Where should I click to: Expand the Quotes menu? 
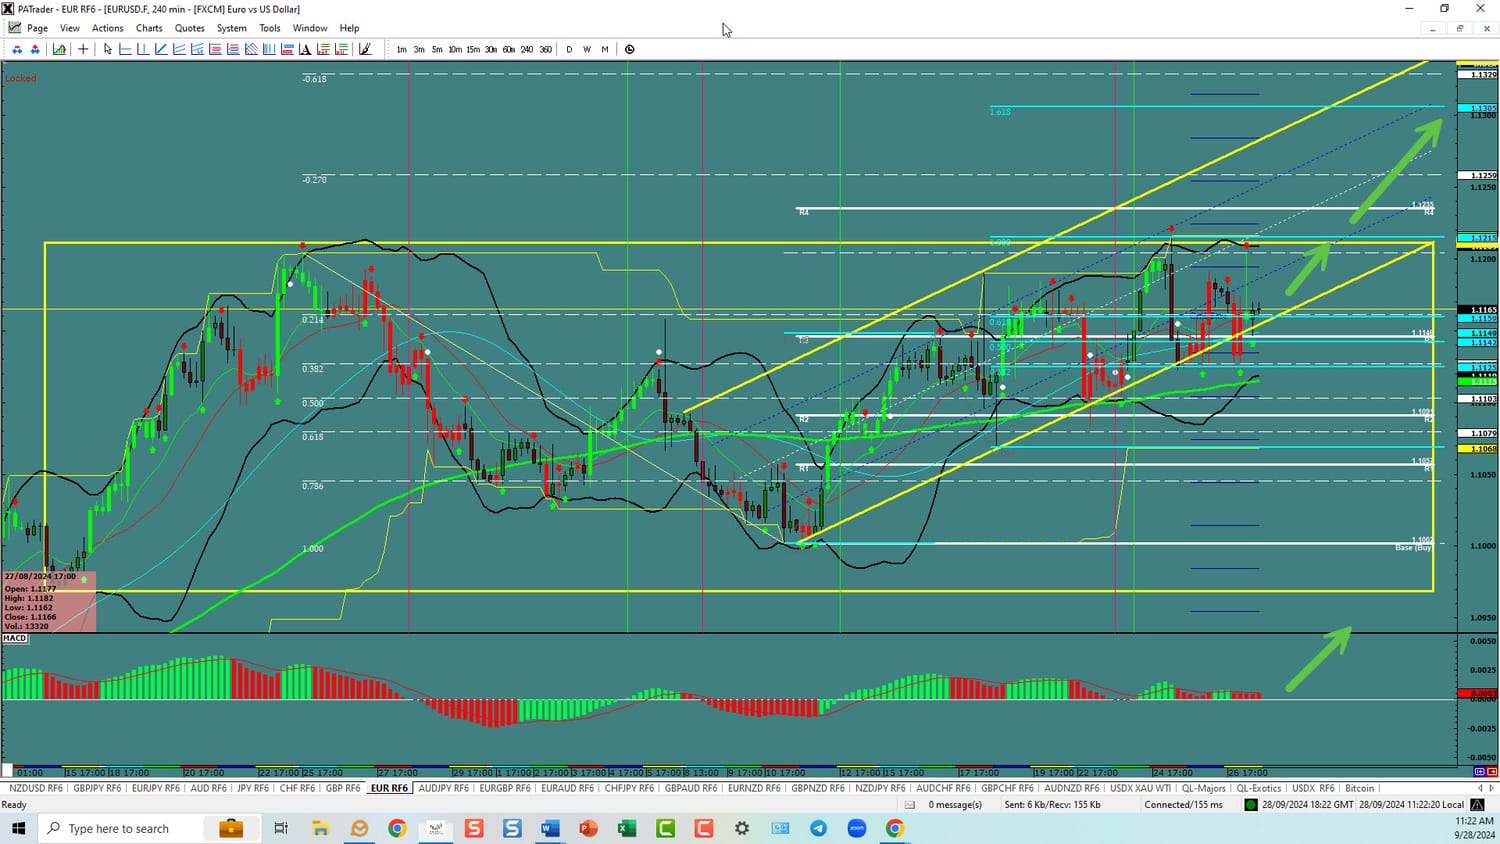[189, 28]
